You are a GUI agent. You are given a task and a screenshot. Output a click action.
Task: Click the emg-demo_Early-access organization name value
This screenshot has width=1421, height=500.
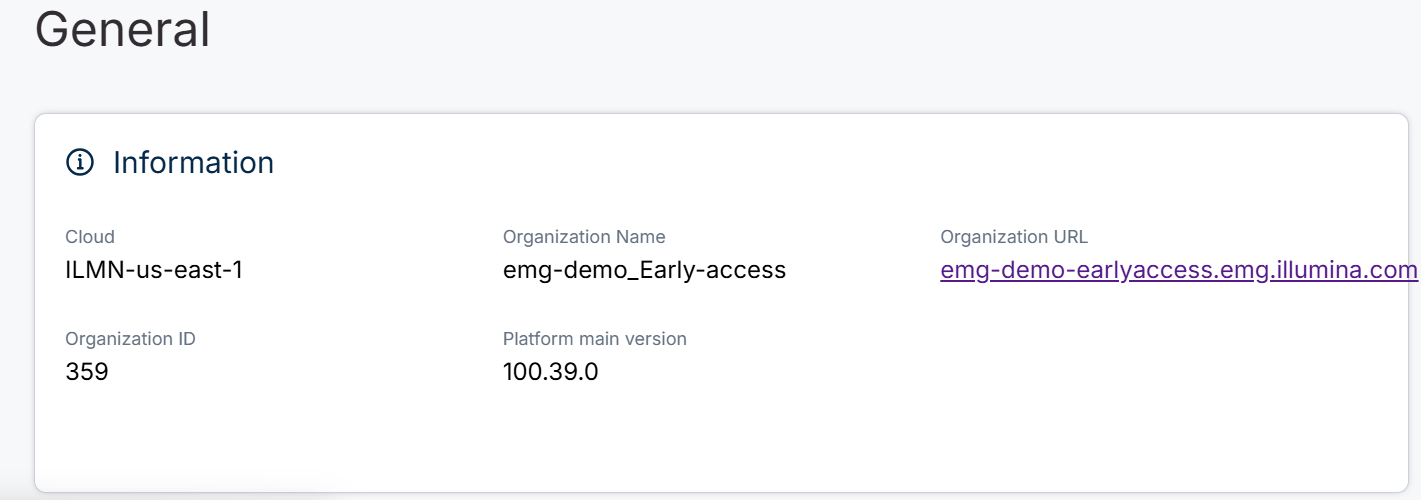coord(644,270)
